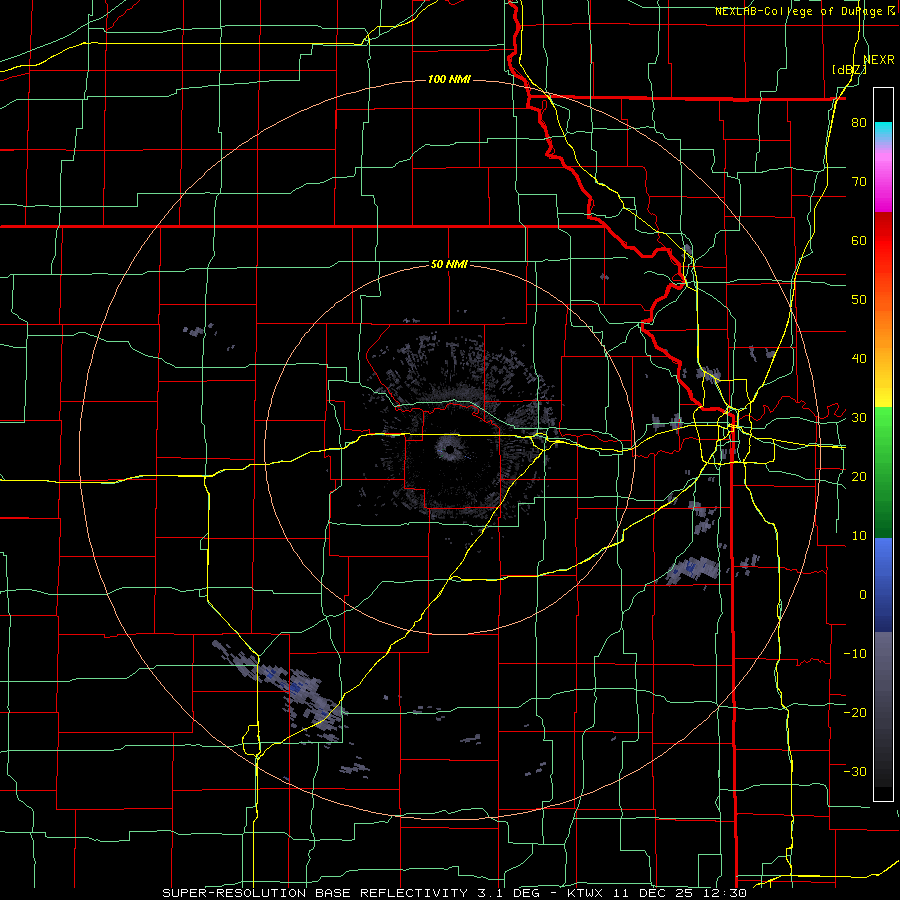The width and height of the screenshot is (900, 900).
Task: Click the 0 value on the dBZ scale
Action: [863, 595]
